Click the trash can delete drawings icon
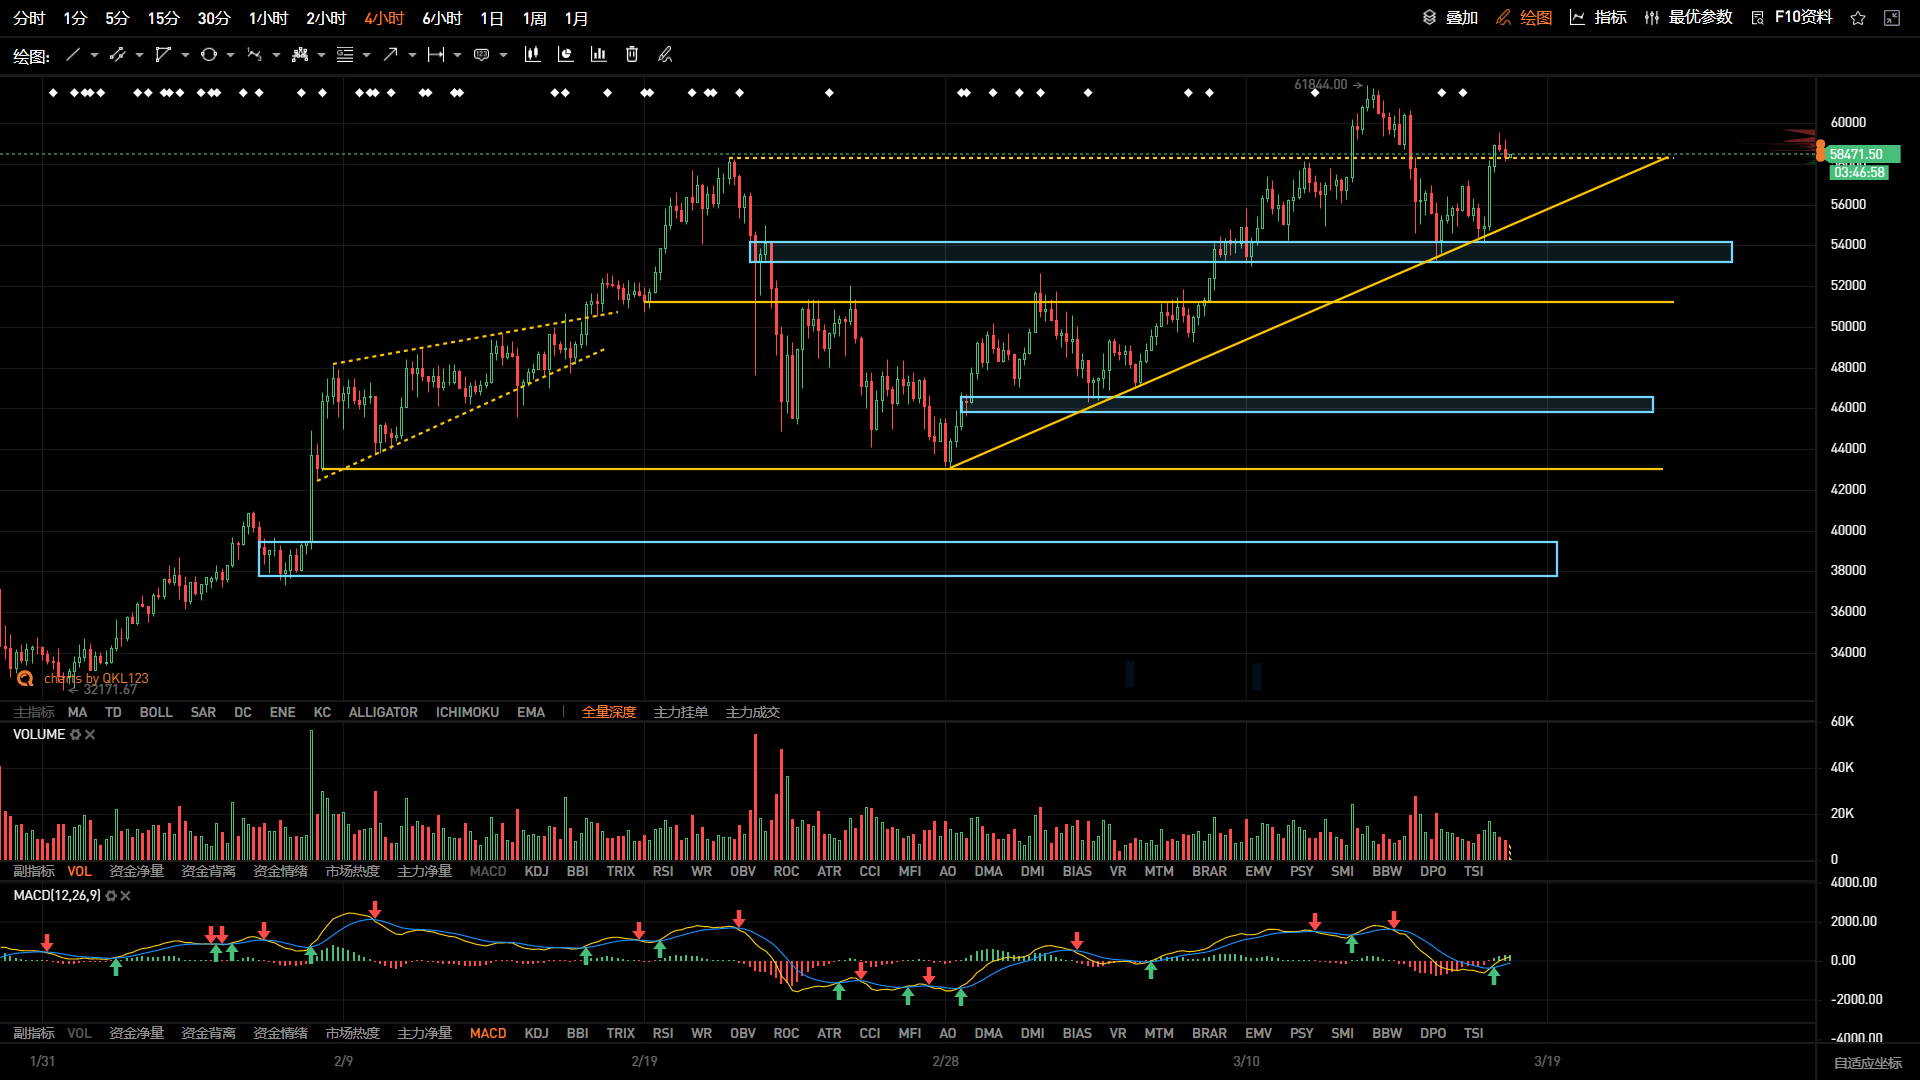Viewport: 1920px width, 1080px height. click(632, 55)
